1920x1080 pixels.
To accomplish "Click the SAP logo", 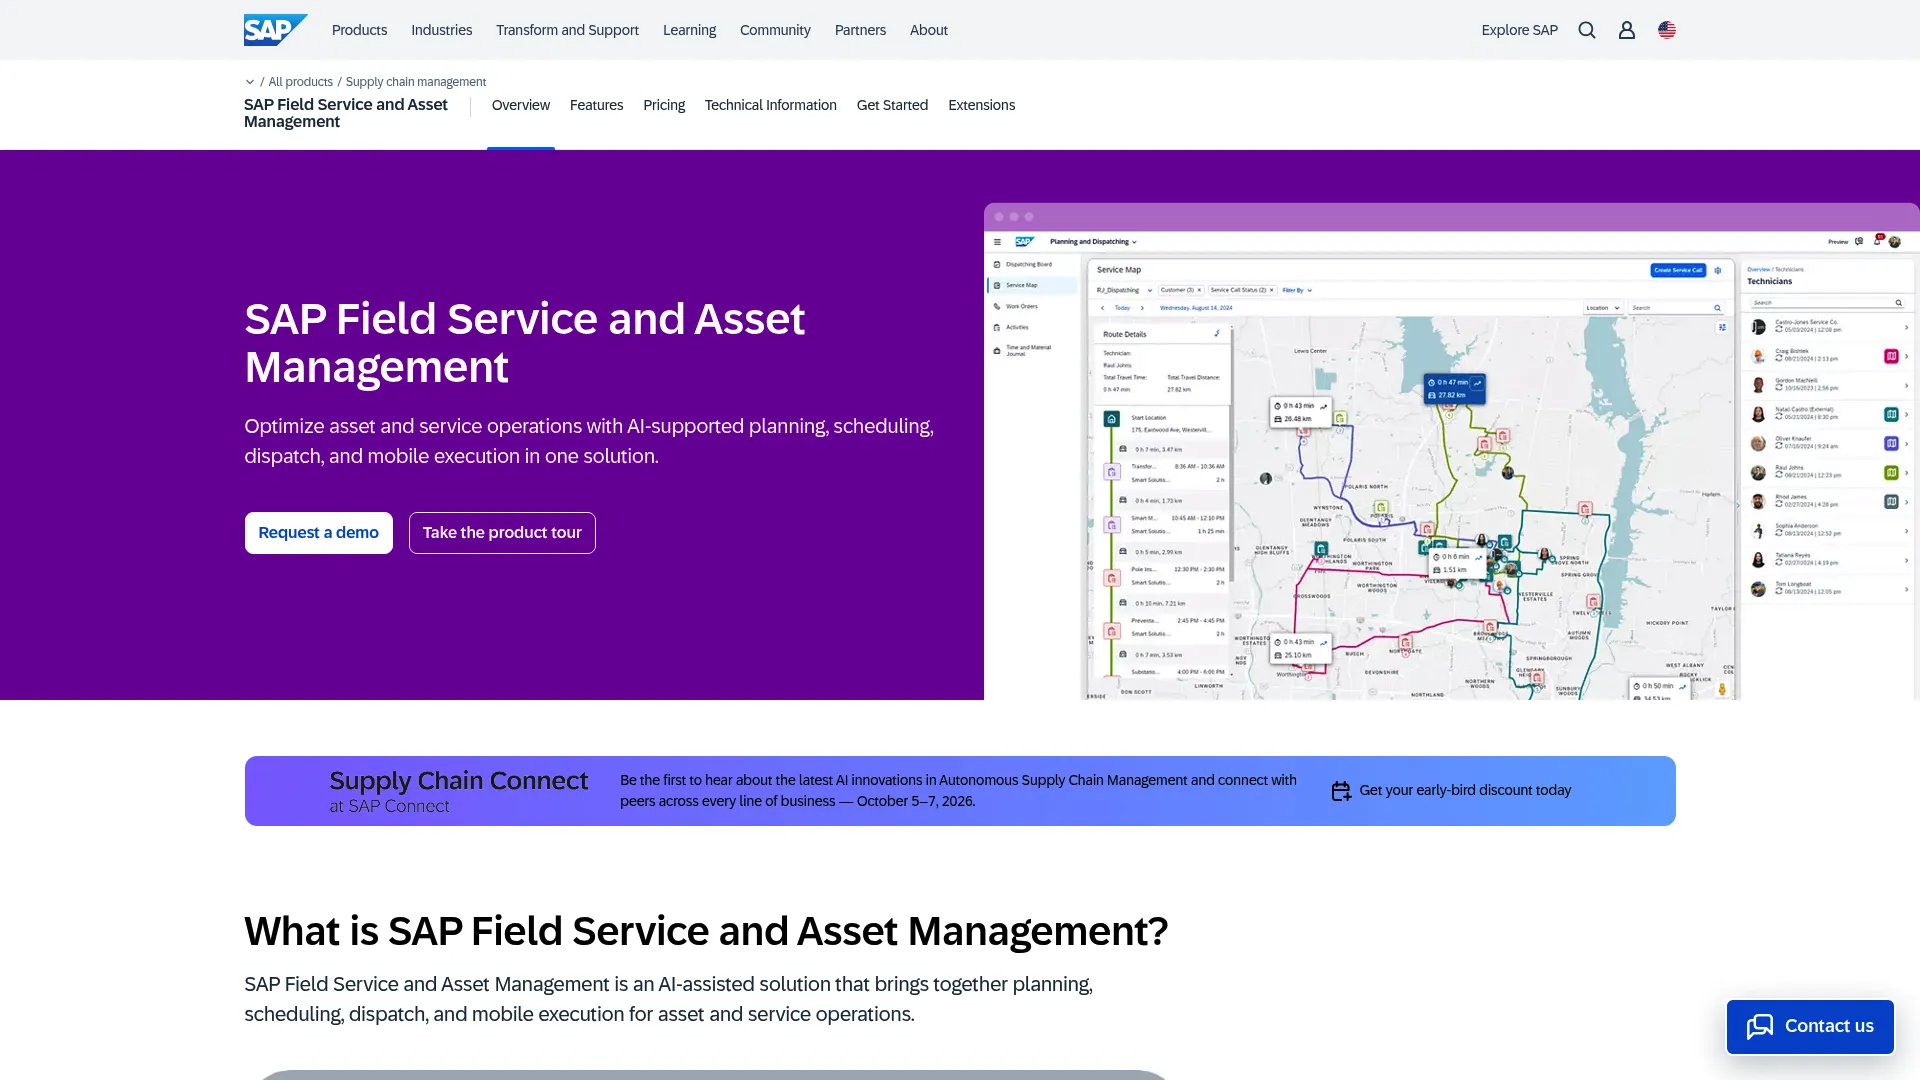I will [x=275, y=30].
